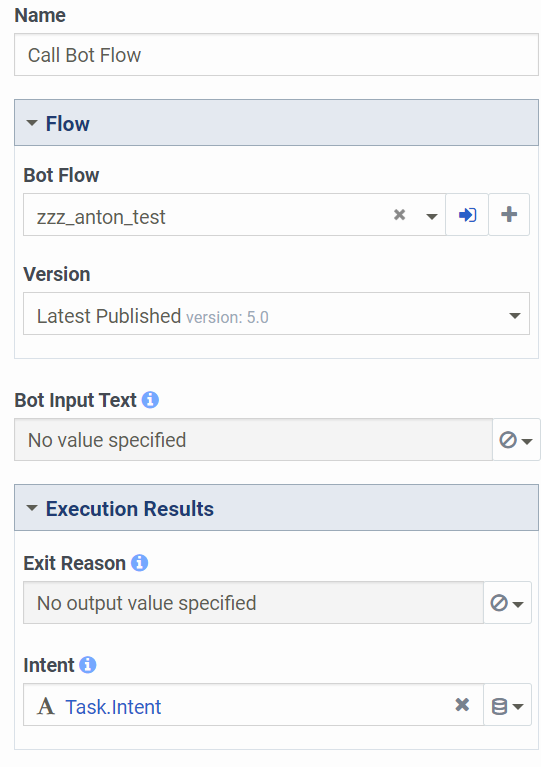The width and height of the screenshot is (541, 767).
Task: Show info tooltip for Exit Reason
Action: coord(139,563)
